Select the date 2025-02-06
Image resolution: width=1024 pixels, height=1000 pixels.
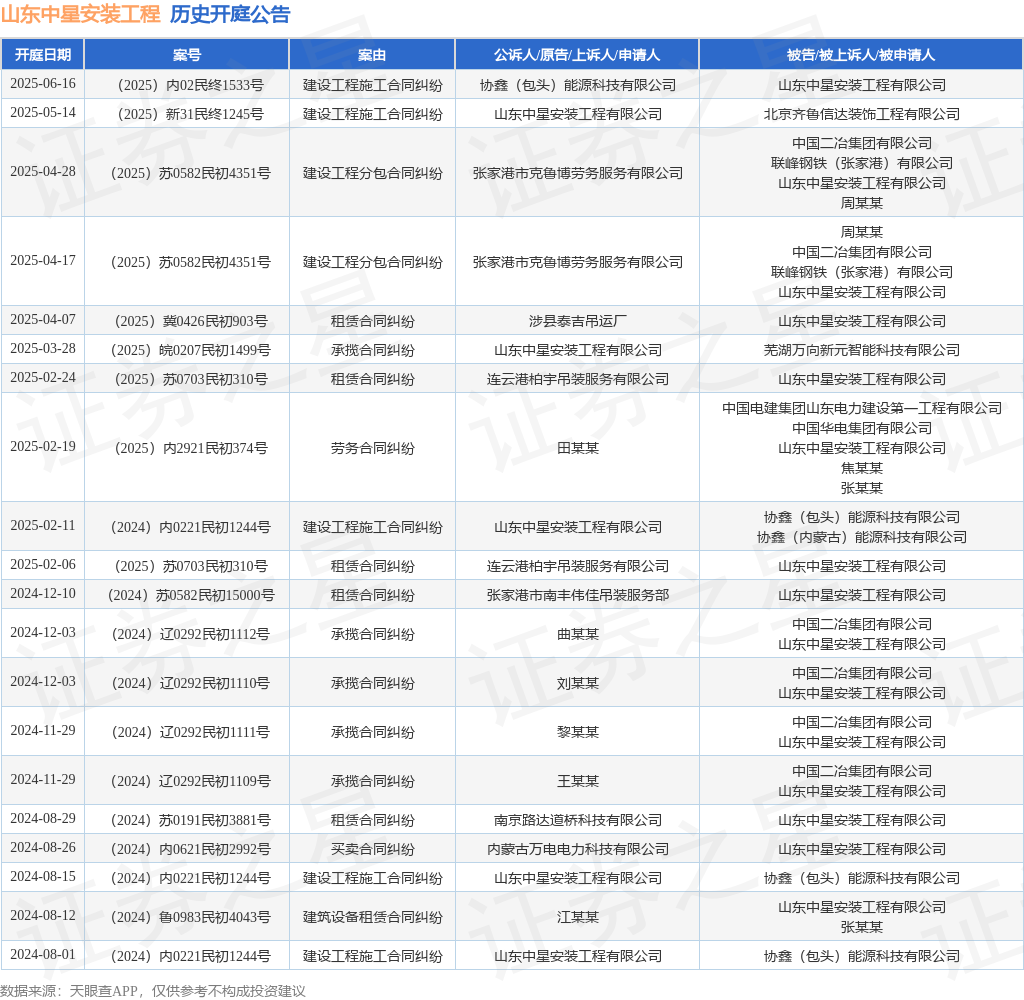[43, 564]
